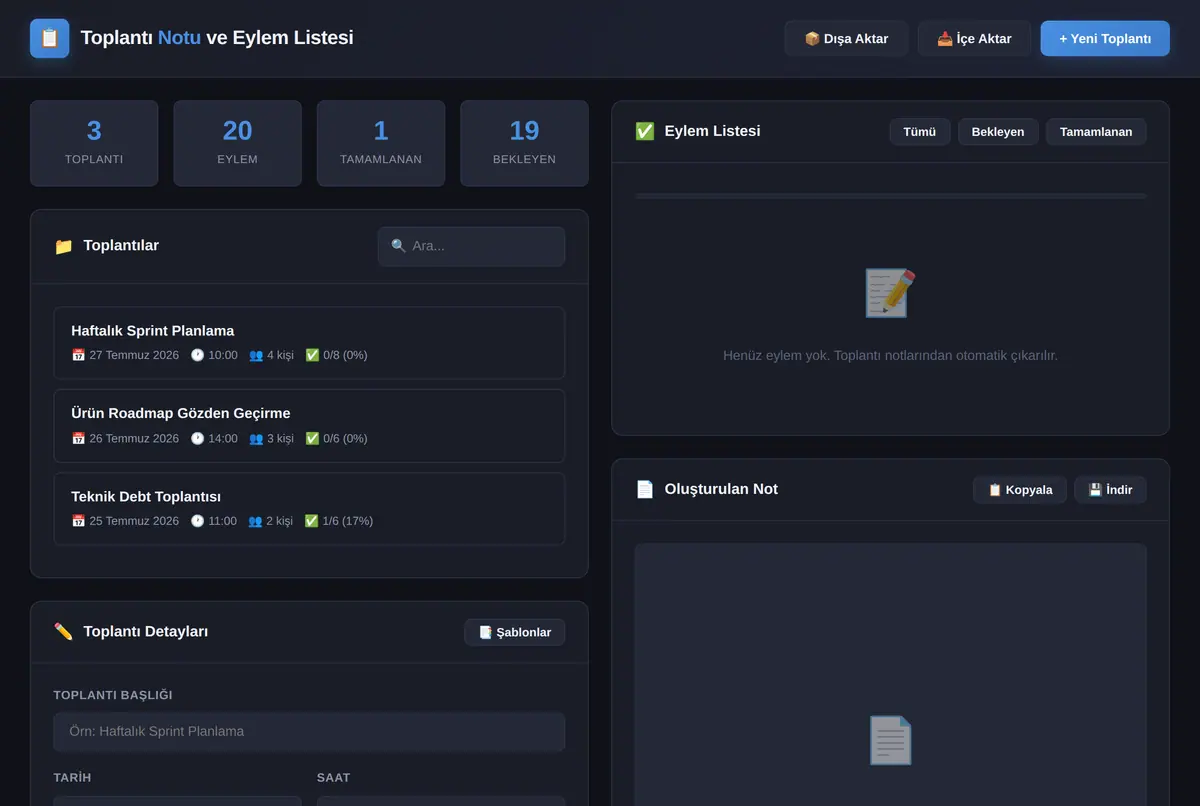This screenshot has width=1200, height=806.
Task: Click the 0/6 (0%) progress text
Action: (345, 438)
